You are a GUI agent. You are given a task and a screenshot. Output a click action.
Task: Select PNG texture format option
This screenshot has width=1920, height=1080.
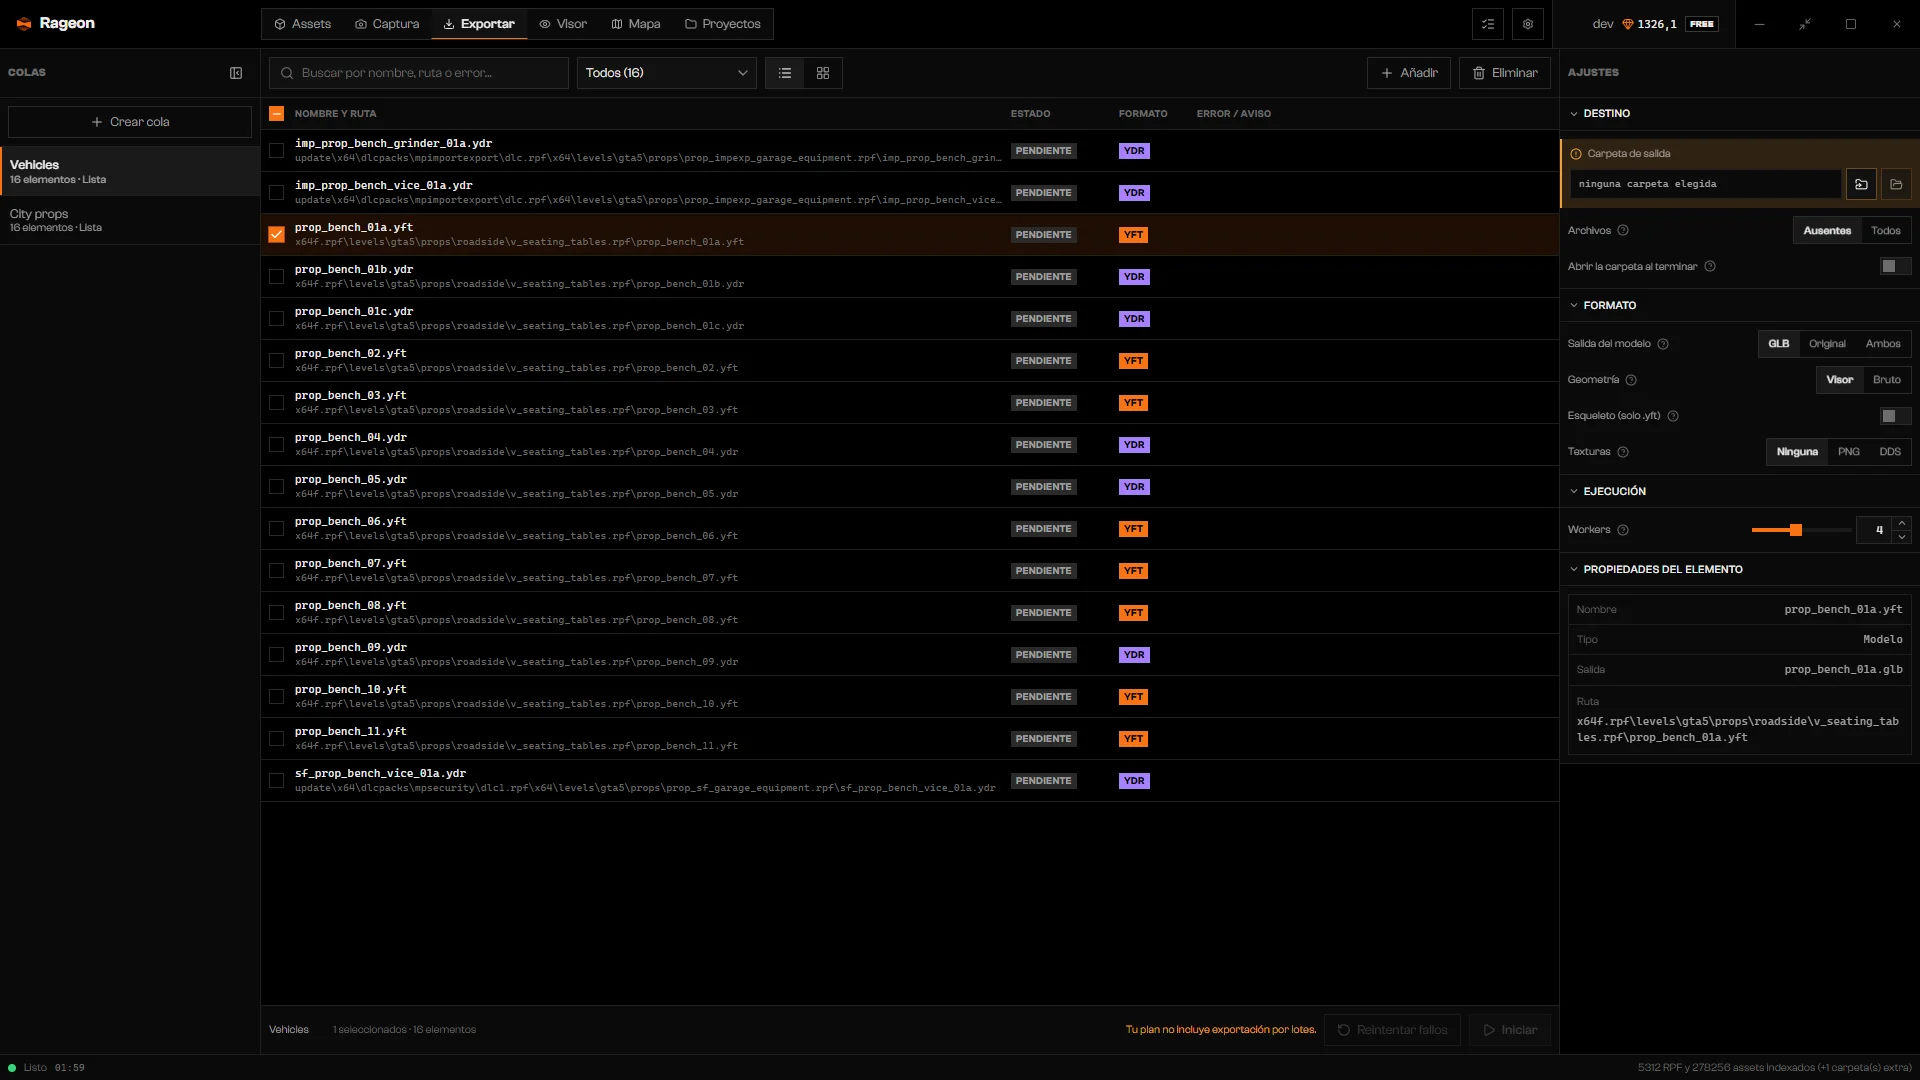[x=1848, y=452]
